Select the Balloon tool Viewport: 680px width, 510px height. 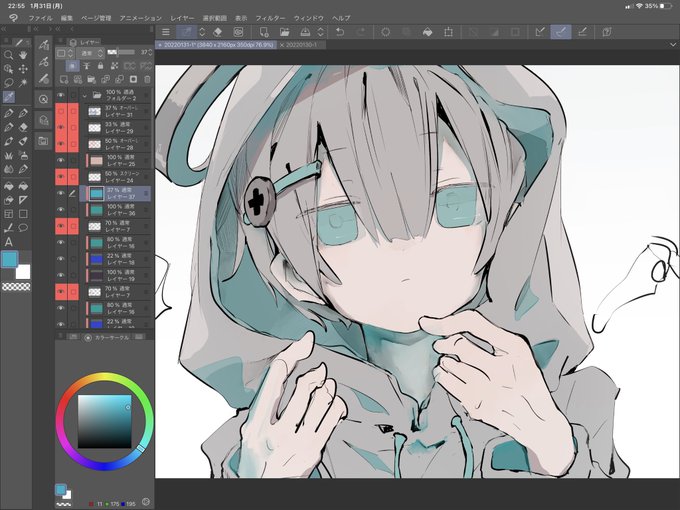coord(23,228)
